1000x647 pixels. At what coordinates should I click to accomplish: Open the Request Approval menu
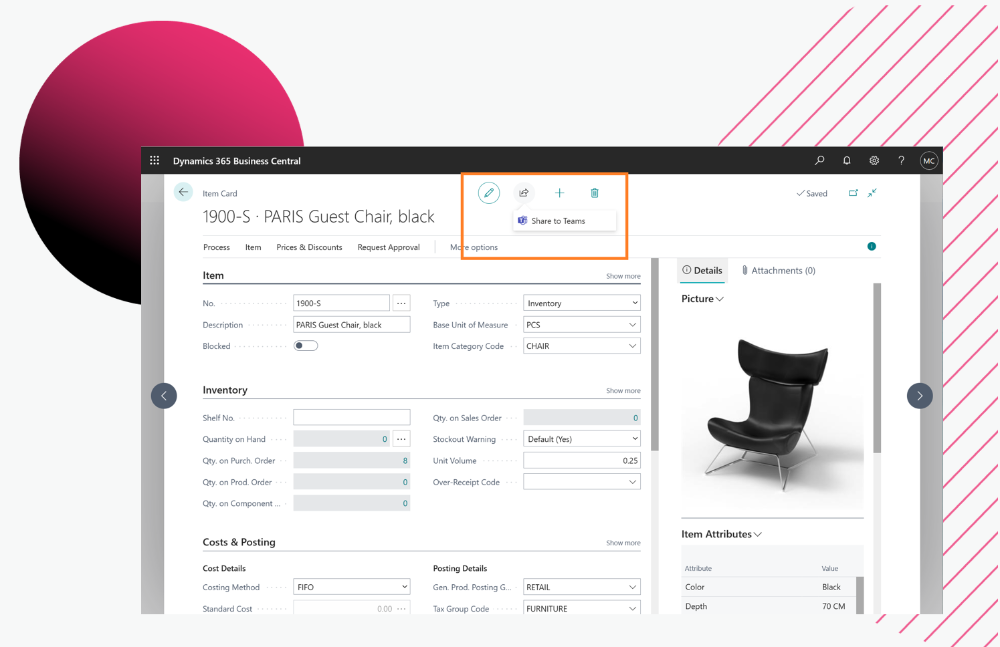(388, 247)
